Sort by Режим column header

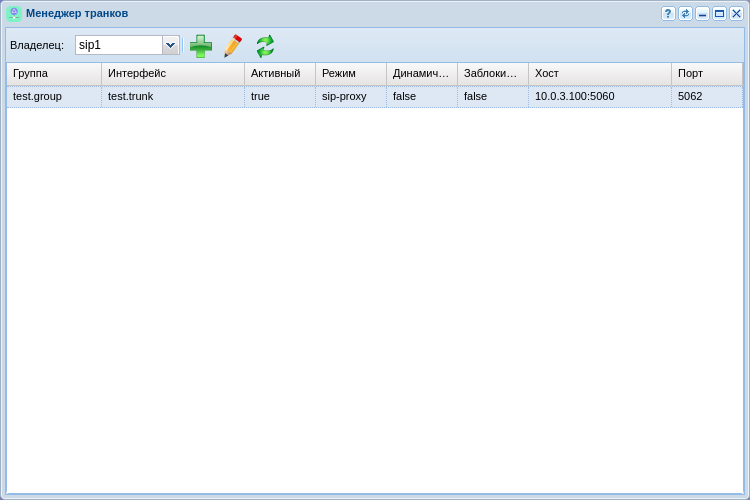(x=351, y=74)
